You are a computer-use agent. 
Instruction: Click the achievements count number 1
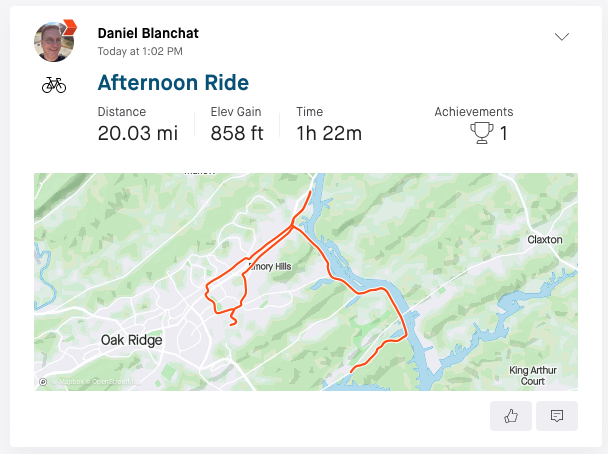tap(504, 133)
